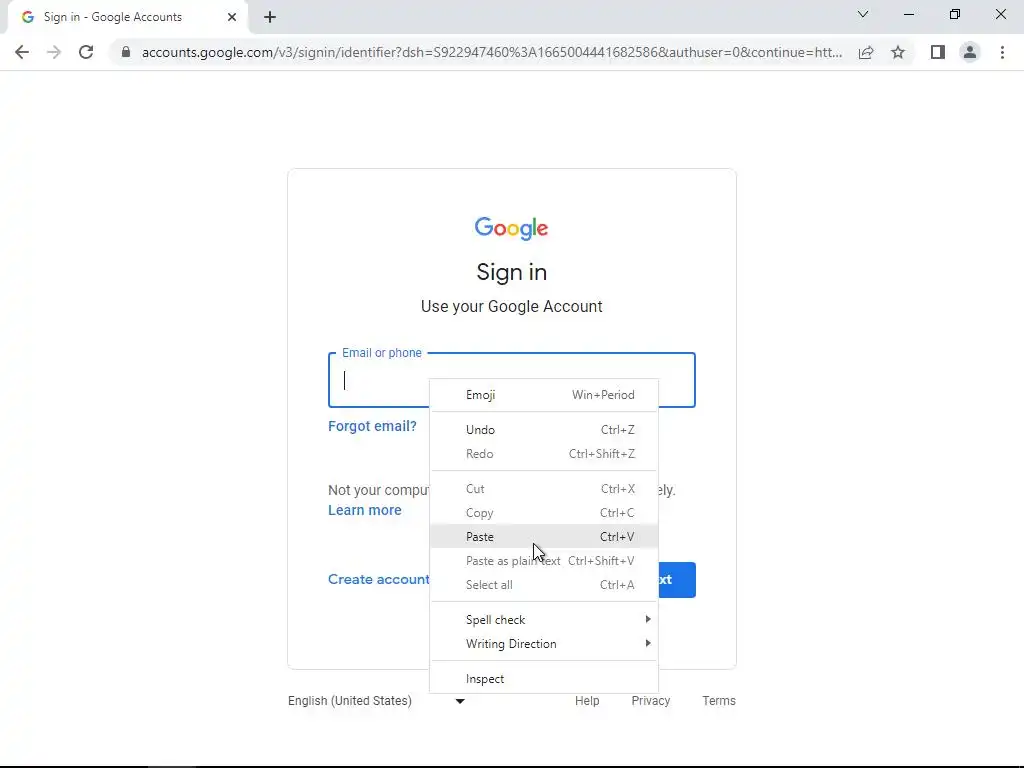Open the Chrome three-dot menu
This screenshot has width=1024, height=768.
[x=1002, y=52]
